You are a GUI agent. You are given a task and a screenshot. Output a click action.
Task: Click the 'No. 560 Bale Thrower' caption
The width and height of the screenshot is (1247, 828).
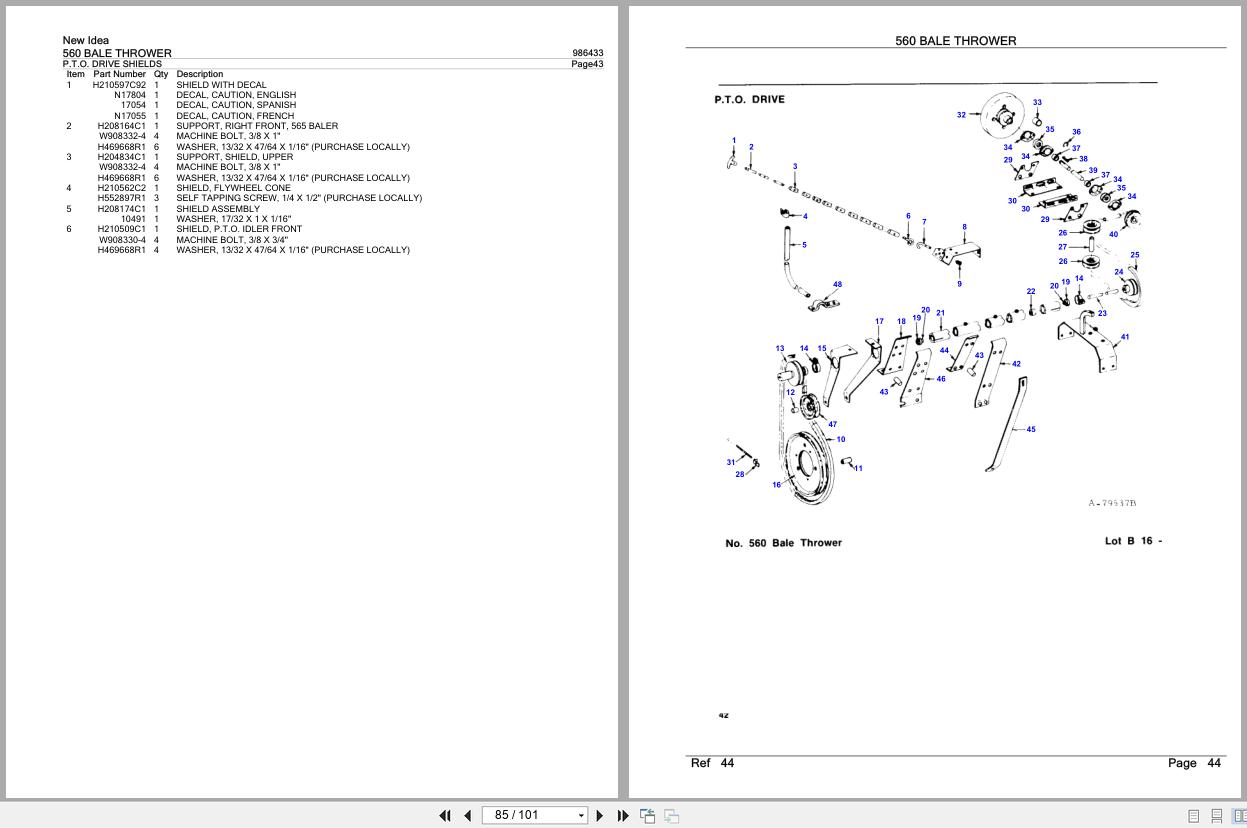(784, 543)
